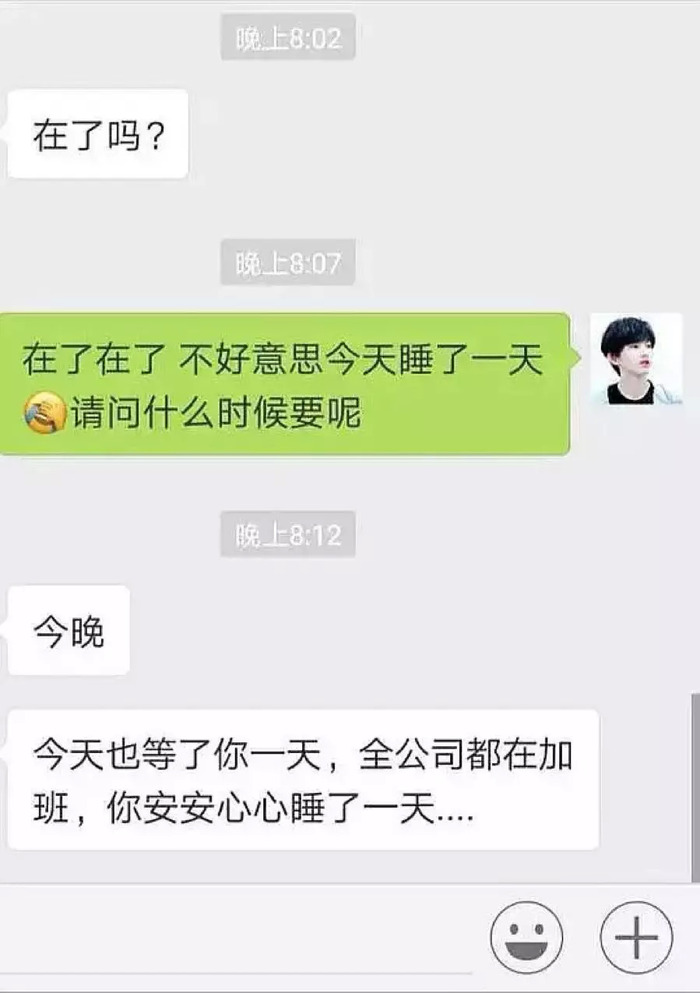Viewport: 700px width, 993px height.
Task: Click the 晚上8:07 timestamp label
Action: coord(288,263)
